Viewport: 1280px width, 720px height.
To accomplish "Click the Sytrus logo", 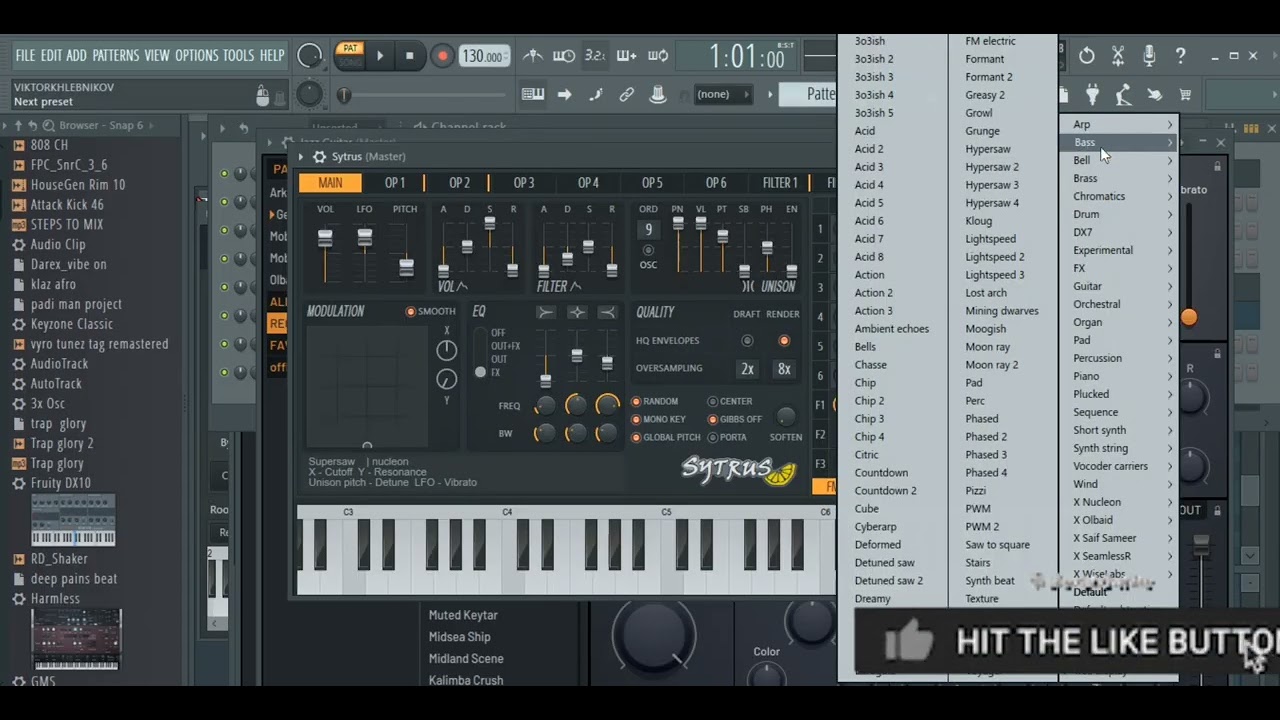I will (739, 469).
